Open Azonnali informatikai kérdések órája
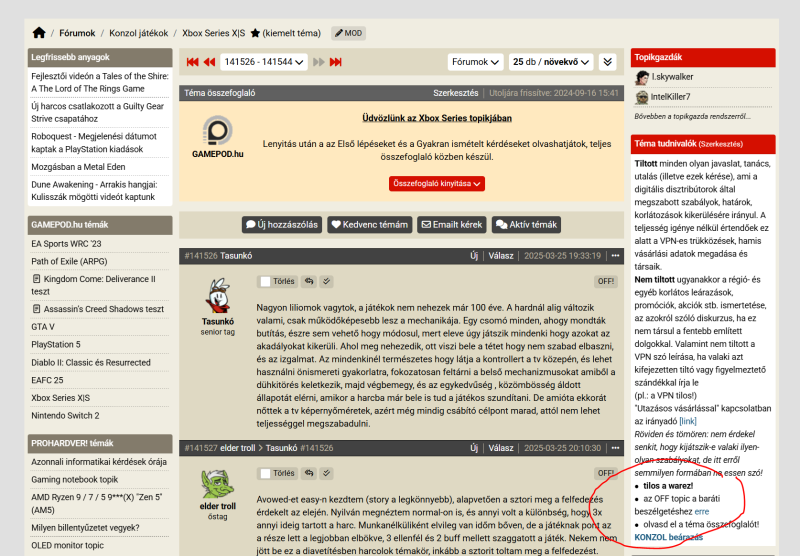This screenshot has width=800, height=556. (x=99, y=462)
